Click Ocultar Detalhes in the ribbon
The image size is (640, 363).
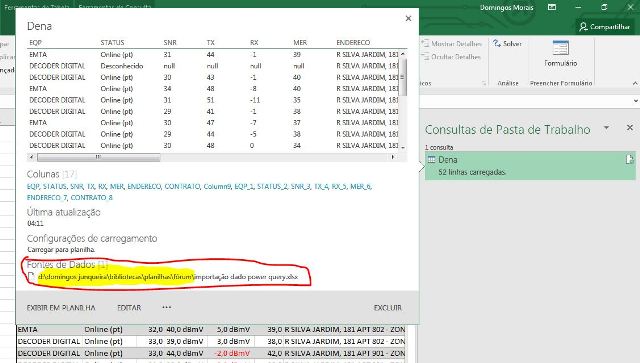coord(451,57)
